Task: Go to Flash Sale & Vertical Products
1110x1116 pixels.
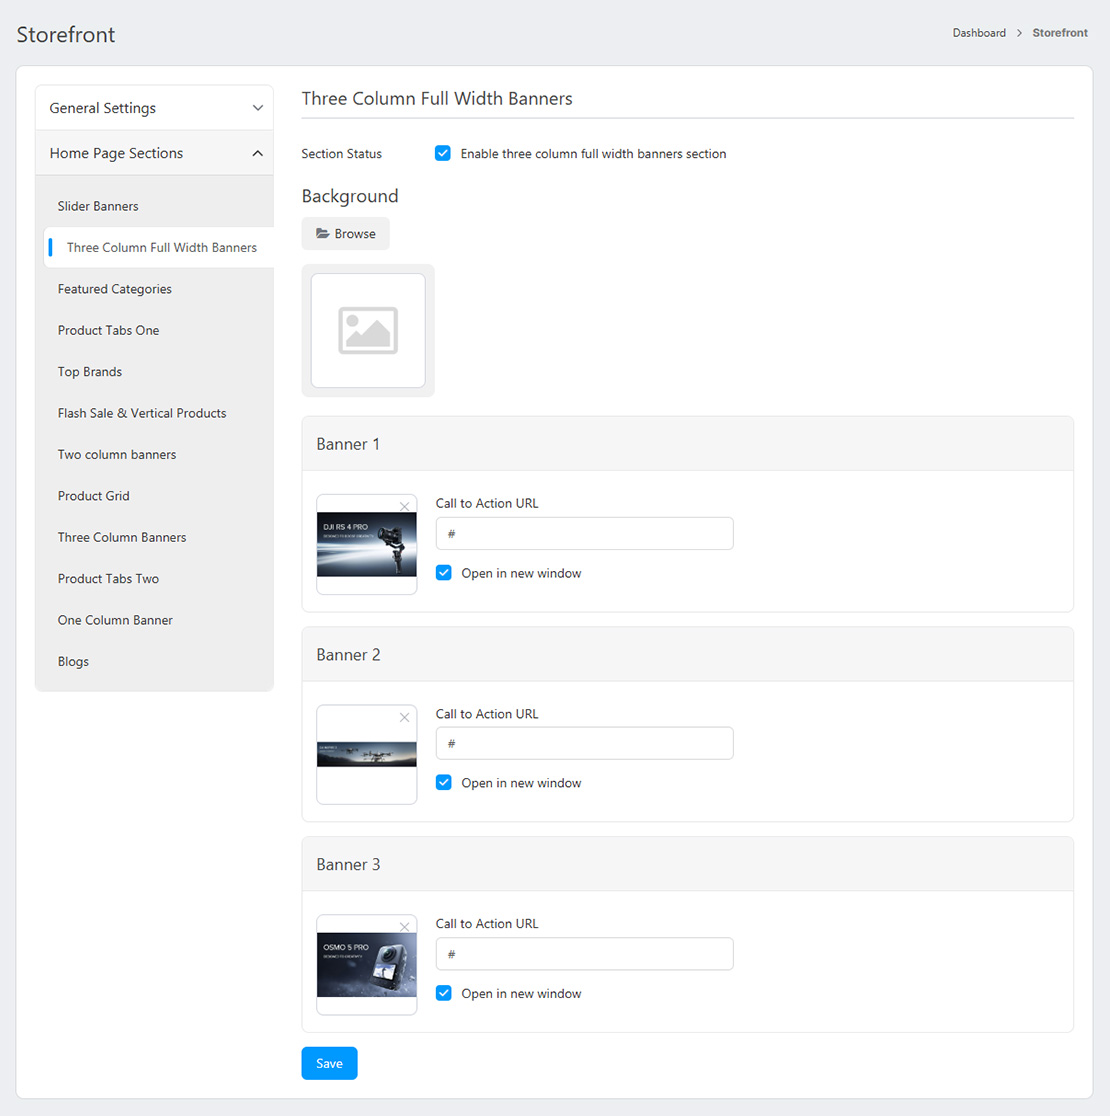Action: click(x=142, y=413)
